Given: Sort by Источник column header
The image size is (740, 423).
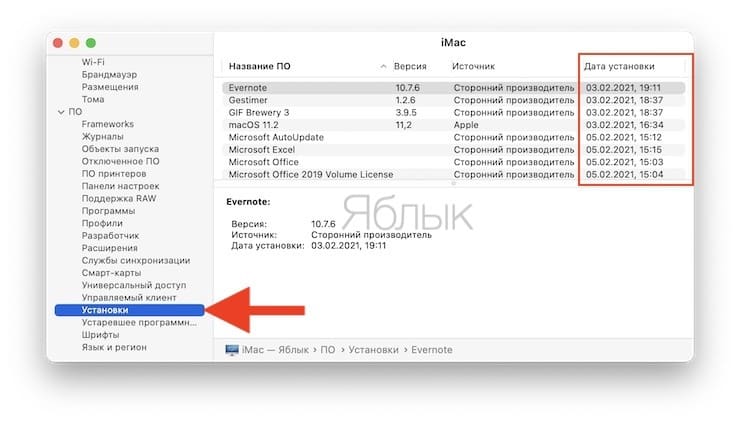Looking at the screenshot, I should tap(473, 67).
